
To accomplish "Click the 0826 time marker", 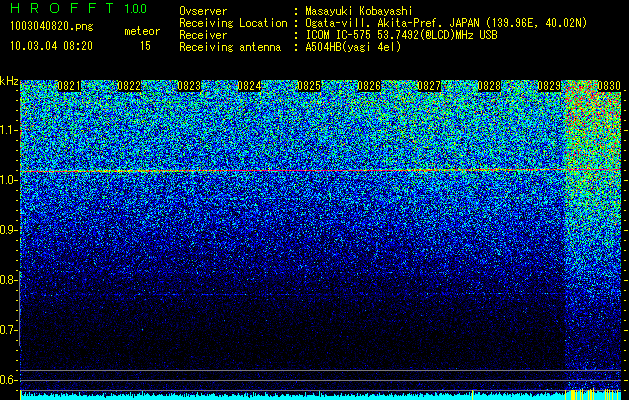I will pos(369,86).
